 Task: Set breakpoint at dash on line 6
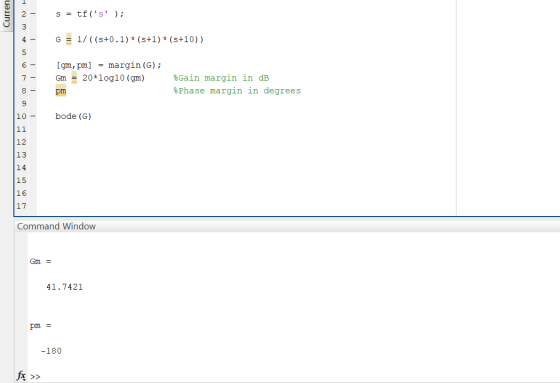[33, 65]
